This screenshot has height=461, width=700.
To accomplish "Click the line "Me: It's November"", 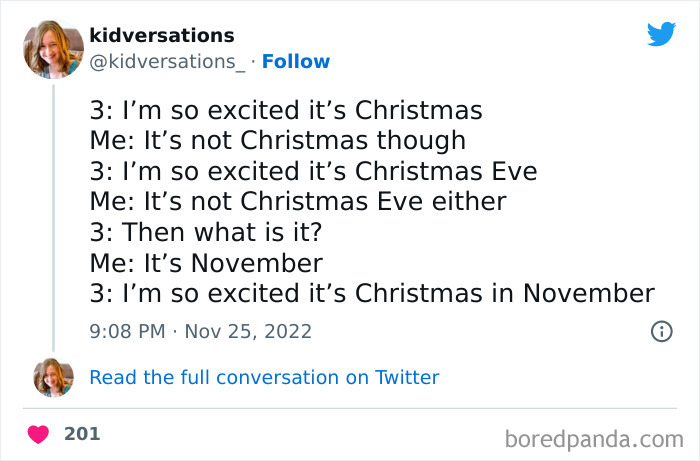I will [206, 263].
